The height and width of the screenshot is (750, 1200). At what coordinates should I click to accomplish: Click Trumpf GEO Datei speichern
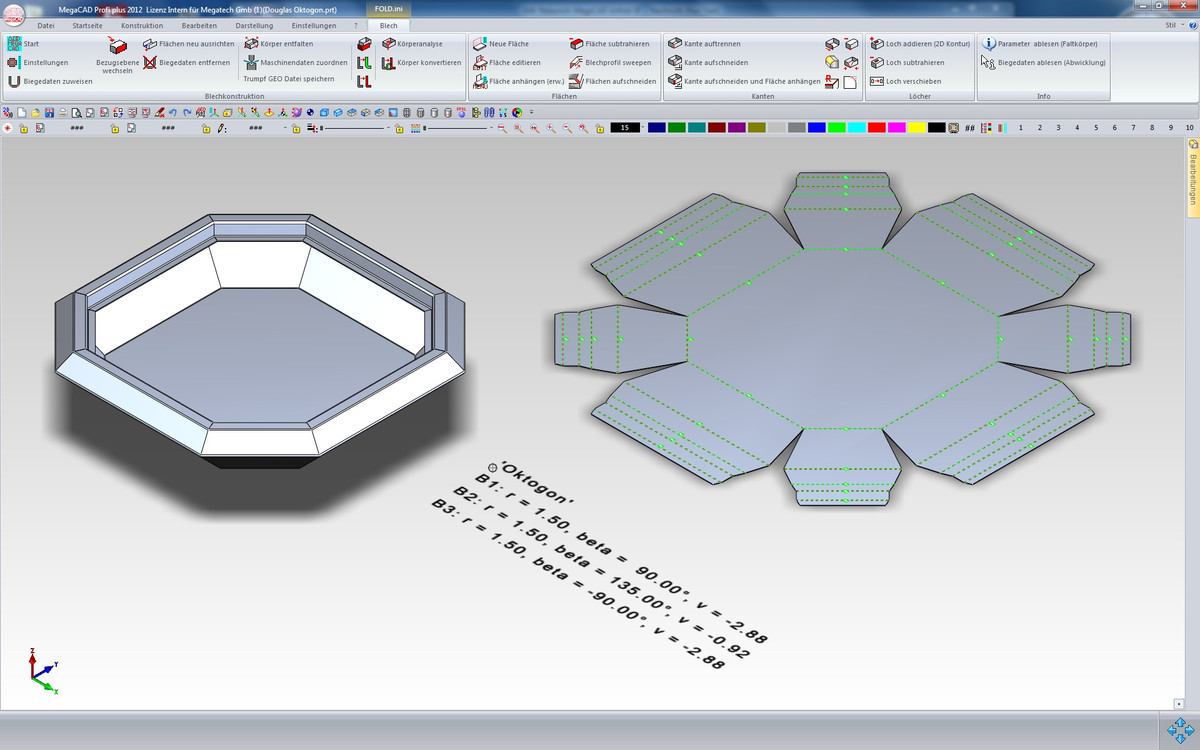(289, 78)
